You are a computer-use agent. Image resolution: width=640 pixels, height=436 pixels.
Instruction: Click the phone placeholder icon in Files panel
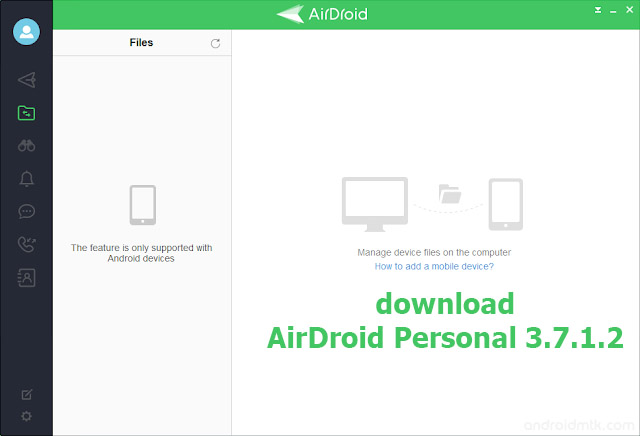pos(142,205)
